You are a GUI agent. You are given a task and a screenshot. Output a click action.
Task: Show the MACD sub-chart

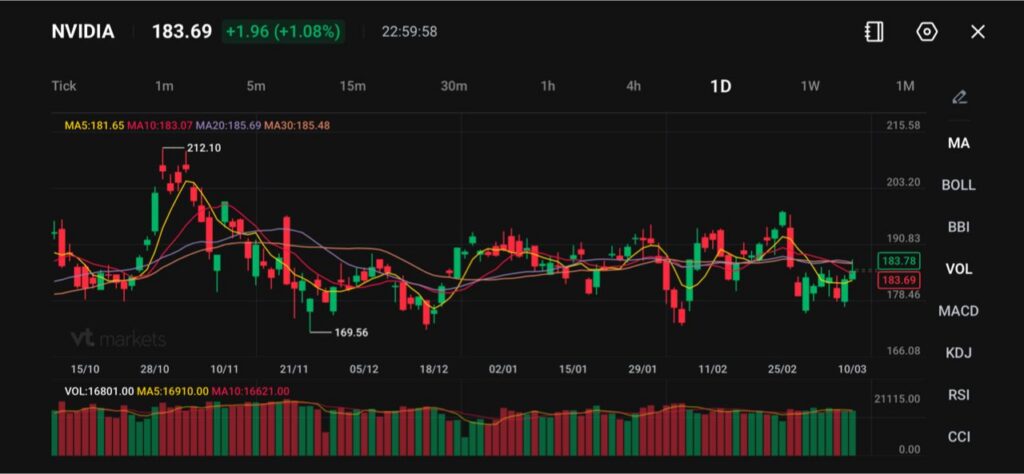958,311
